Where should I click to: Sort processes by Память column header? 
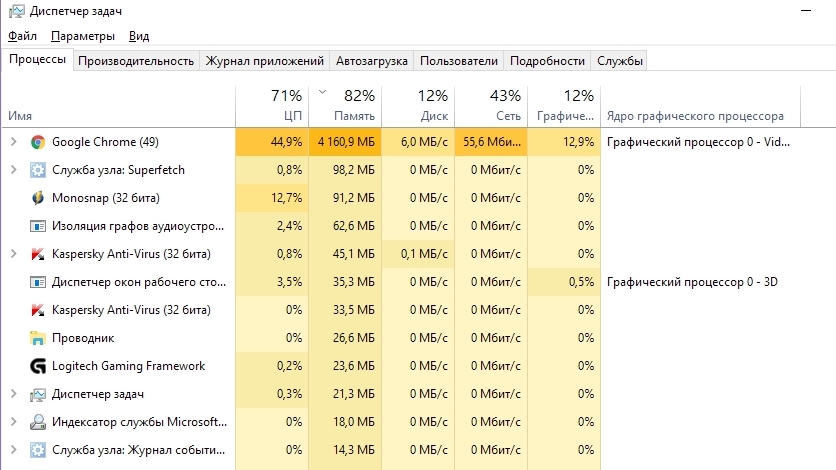(x=345, y=105)
